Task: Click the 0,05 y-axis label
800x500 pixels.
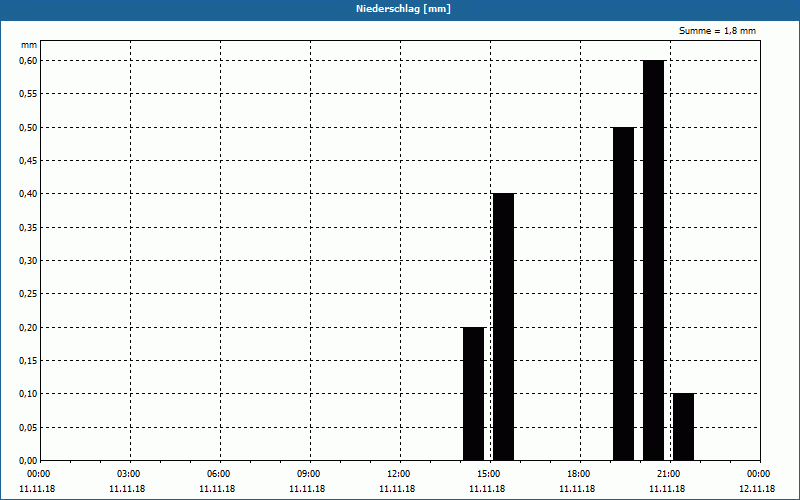Action: coord(28,427)
